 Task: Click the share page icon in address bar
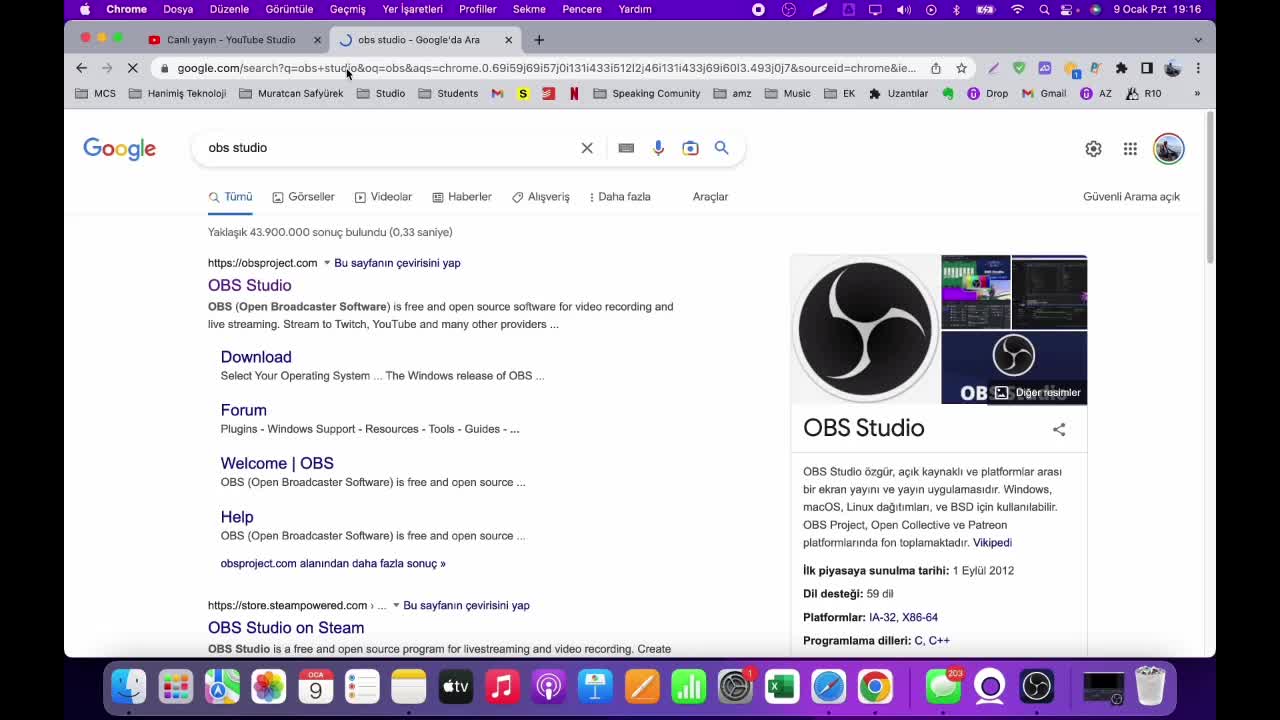936,68
